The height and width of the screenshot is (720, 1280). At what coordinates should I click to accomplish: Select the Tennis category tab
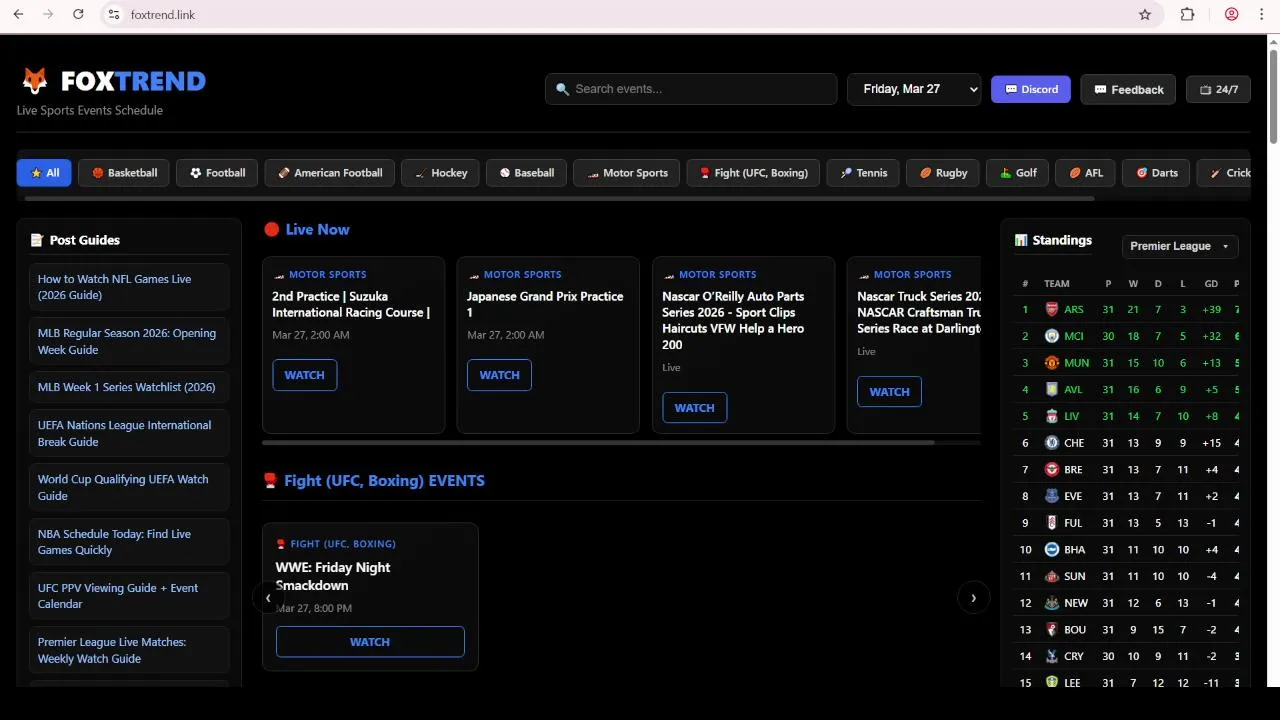click(x=863, y=173)
